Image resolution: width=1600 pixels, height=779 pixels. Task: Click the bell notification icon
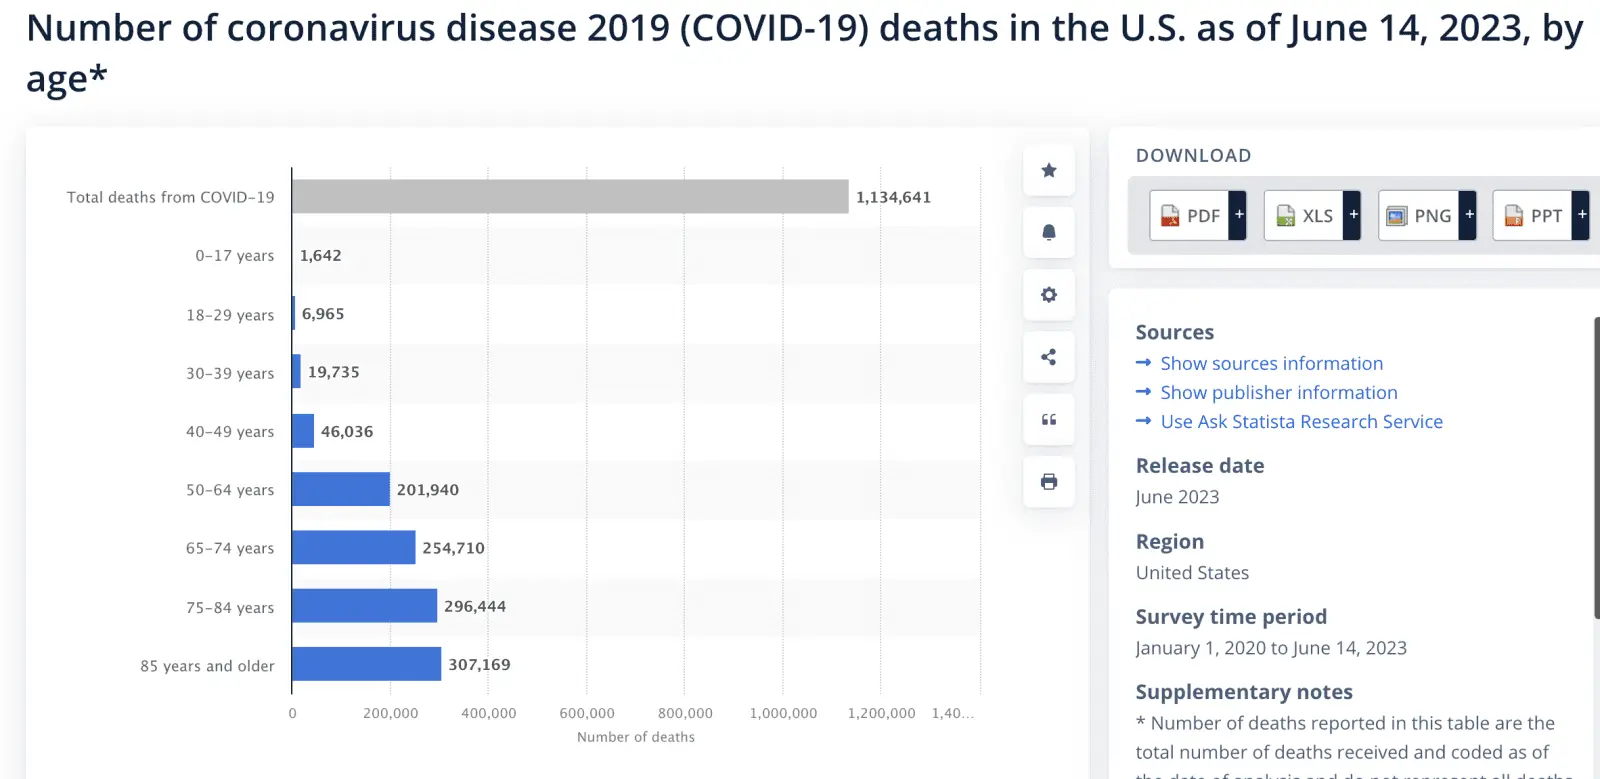pos(1048,232)
